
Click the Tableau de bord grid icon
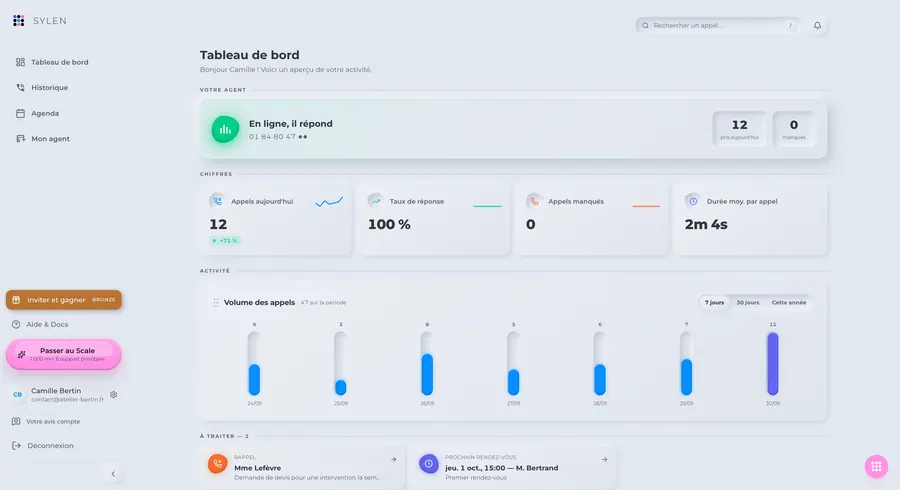pyautogui.click(x=21, y=62)
